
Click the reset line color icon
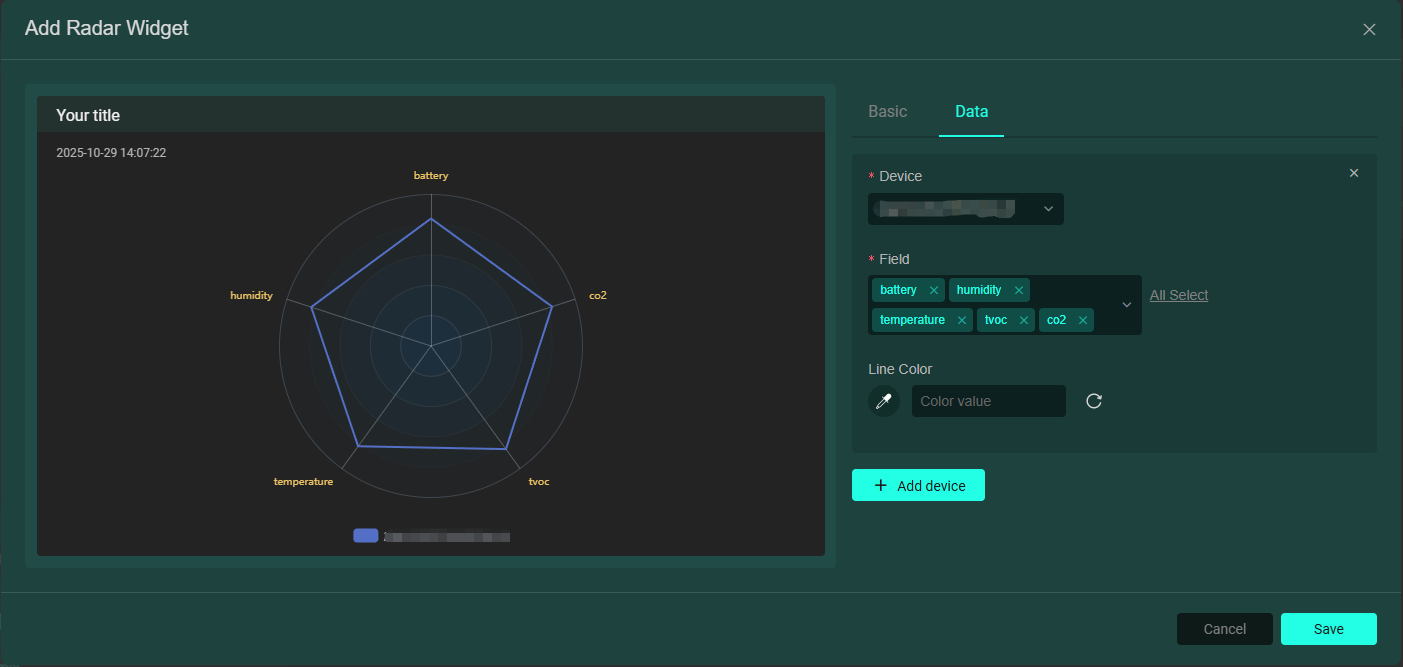click(x=1094, y=401)
